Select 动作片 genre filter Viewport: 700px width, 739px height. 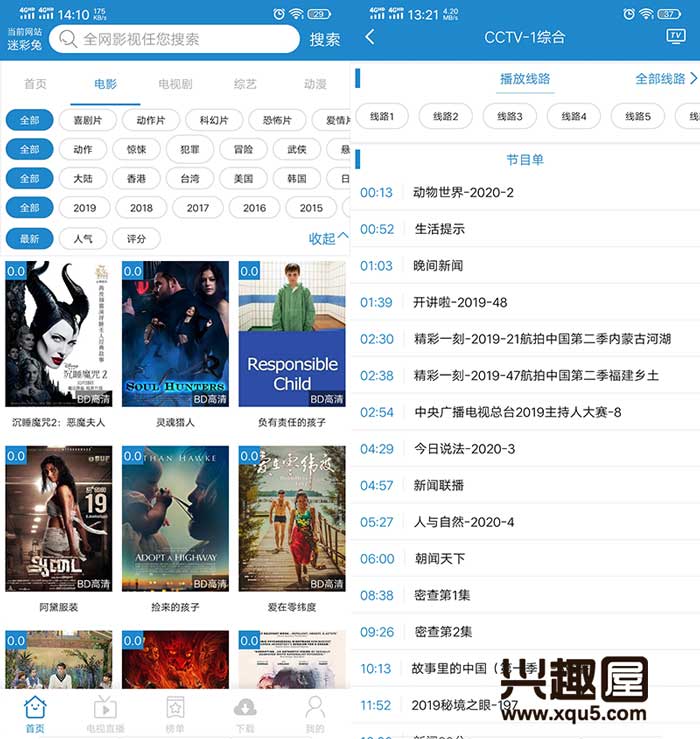coord(151,120)
